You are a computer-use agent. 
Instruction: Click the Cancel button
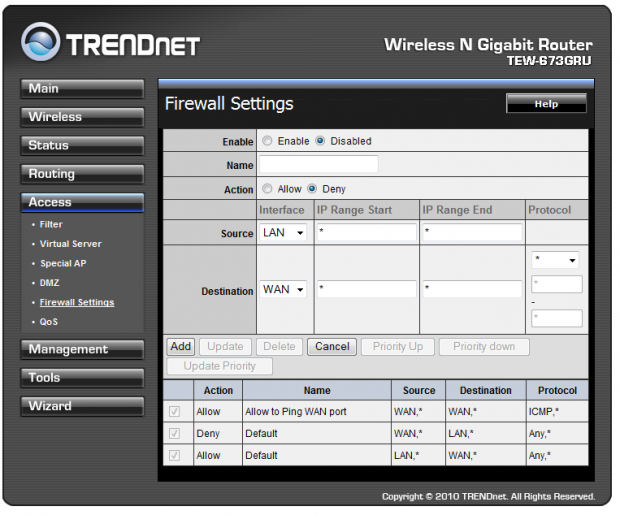coord(332,346)
